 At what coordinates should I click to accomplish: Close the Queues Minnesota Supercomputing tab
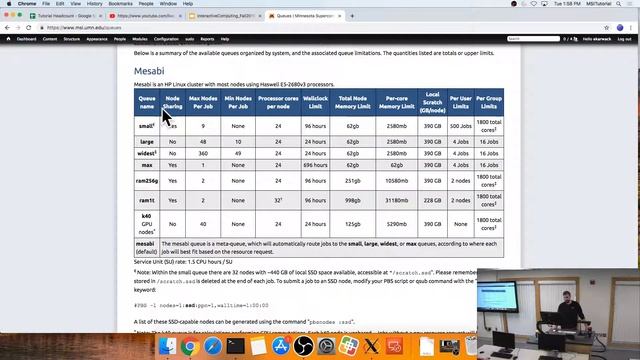tap(340, 16)
